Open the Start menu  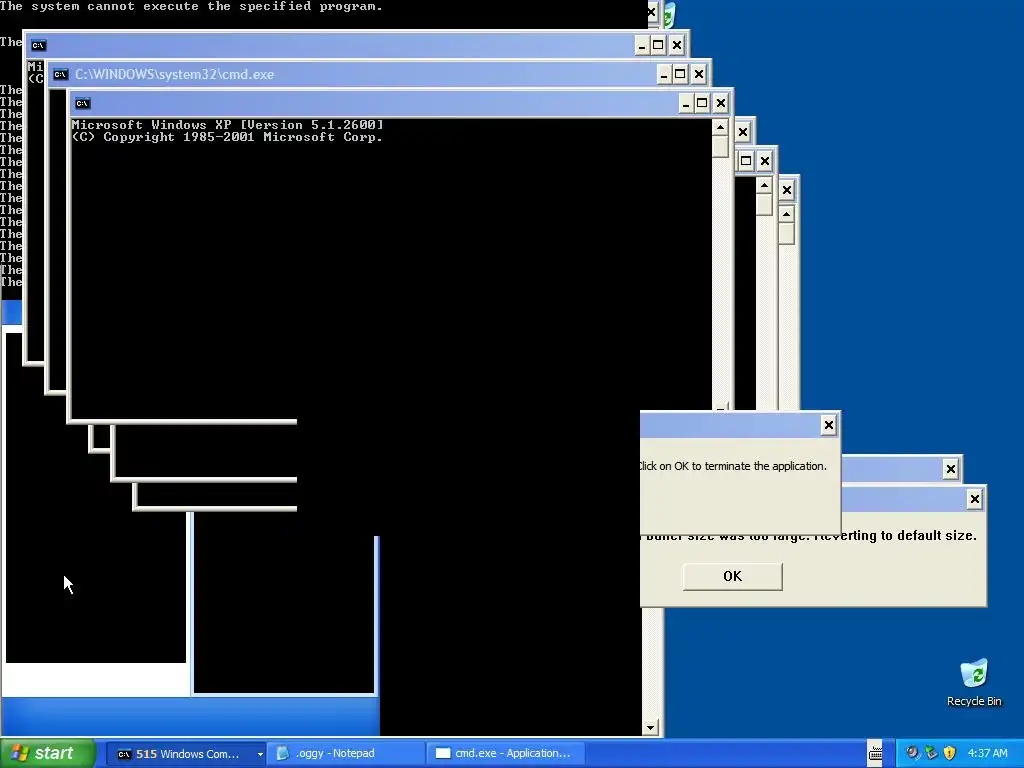47,753
